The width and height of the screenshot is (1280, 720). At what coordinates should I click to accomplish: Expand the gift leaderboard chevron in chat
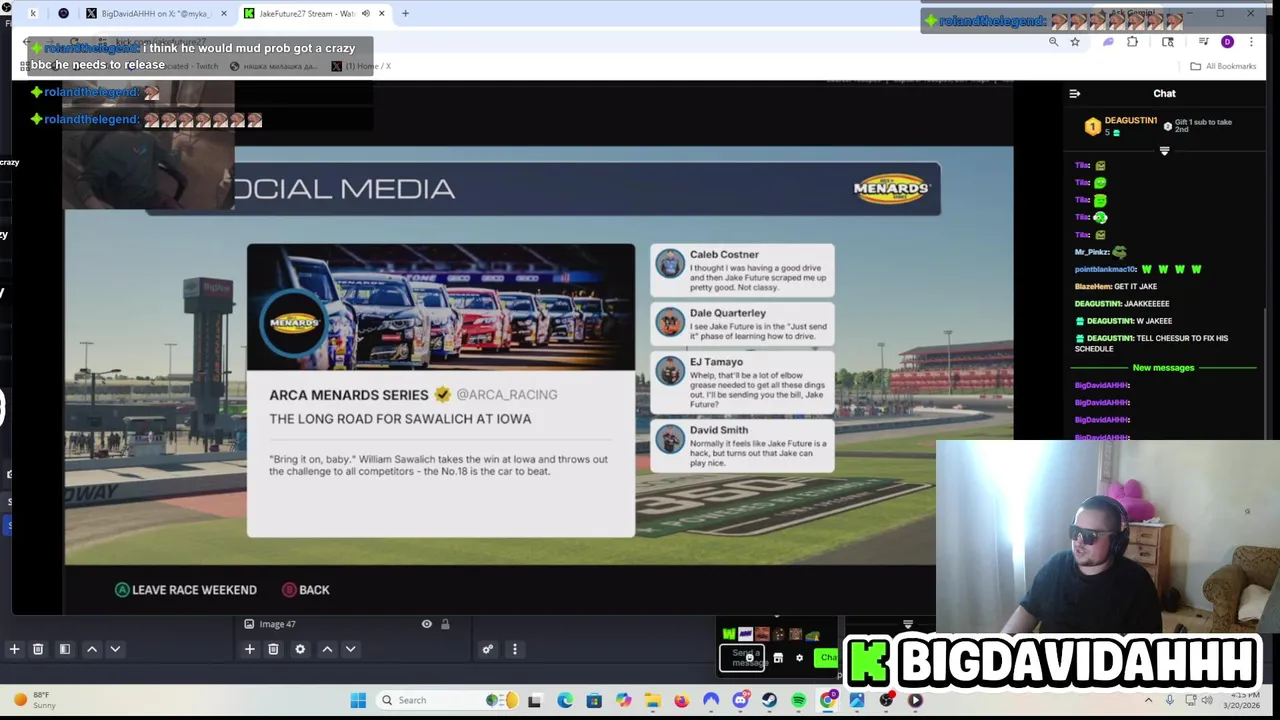[x=1164, y=151]
